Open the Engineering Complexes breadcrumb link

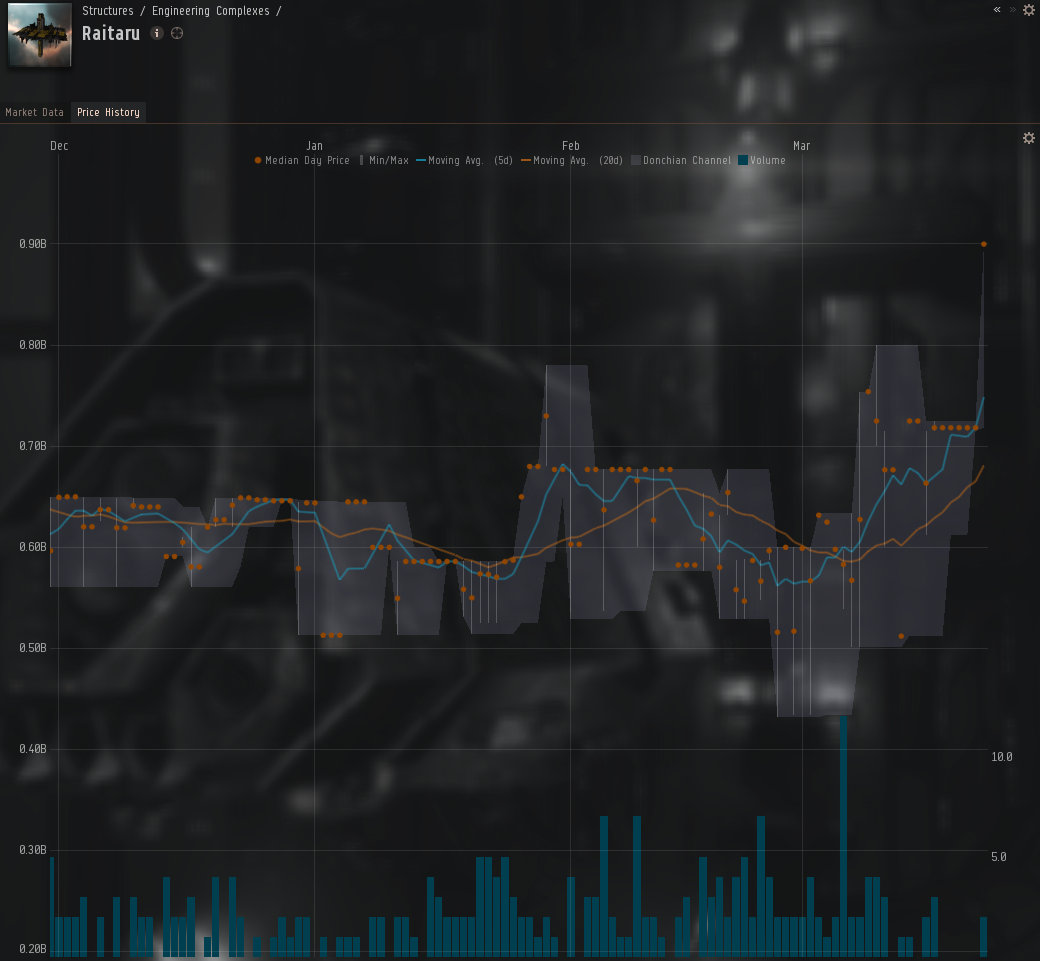[x=211, y=11]
